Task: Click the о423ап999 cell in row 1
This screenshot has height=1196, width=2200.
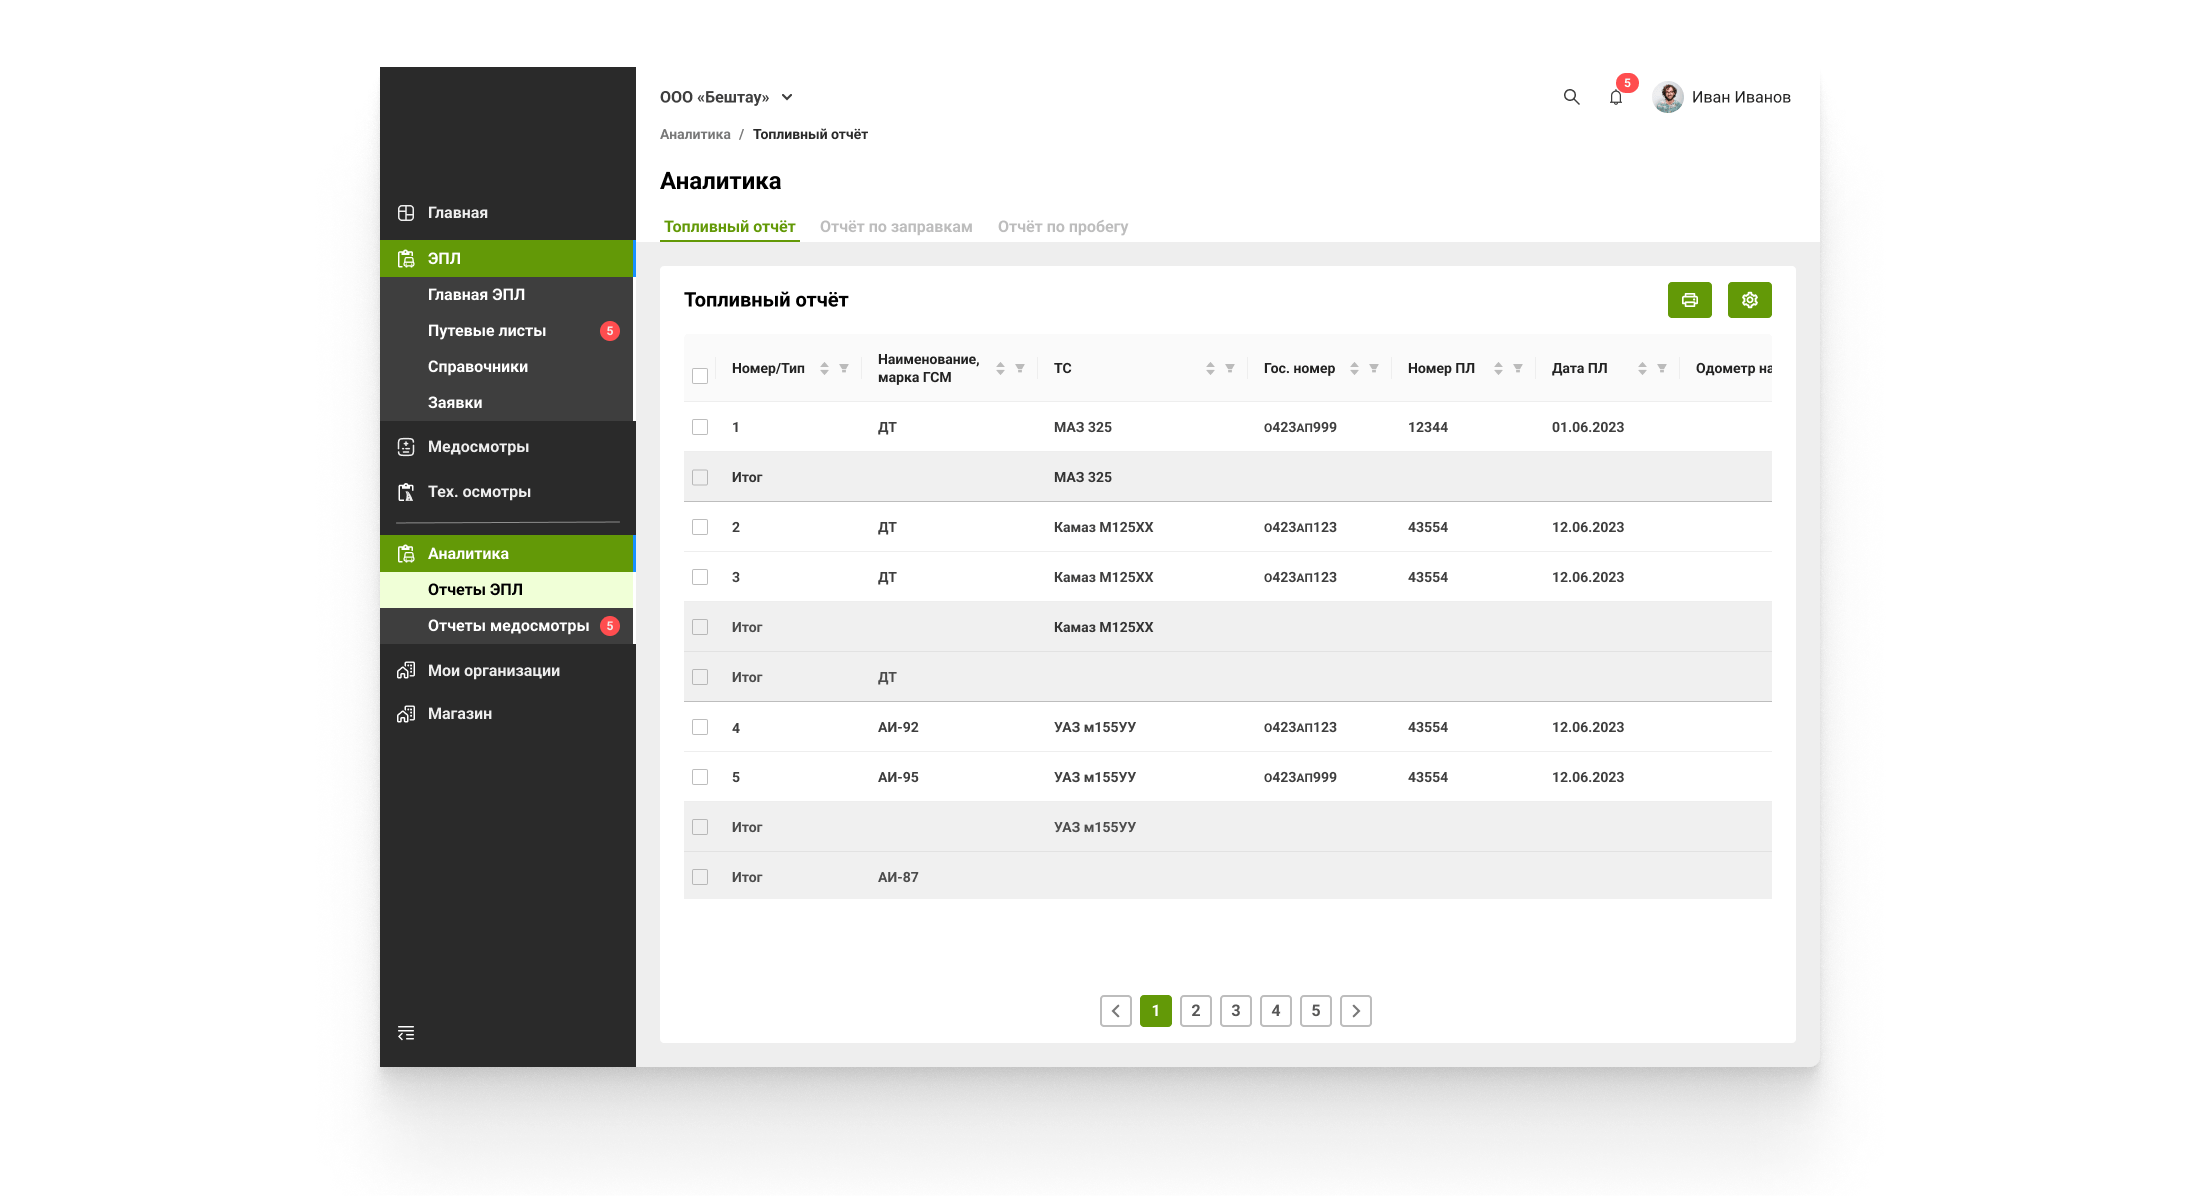Action: click(x=1300, y=427)
